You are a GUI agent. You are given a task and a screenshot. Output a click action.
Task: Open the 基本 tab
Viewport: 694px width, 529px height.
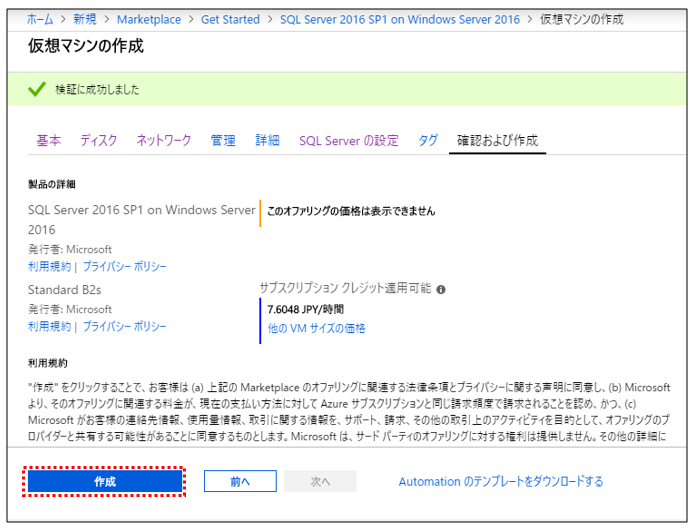point(49,140)
